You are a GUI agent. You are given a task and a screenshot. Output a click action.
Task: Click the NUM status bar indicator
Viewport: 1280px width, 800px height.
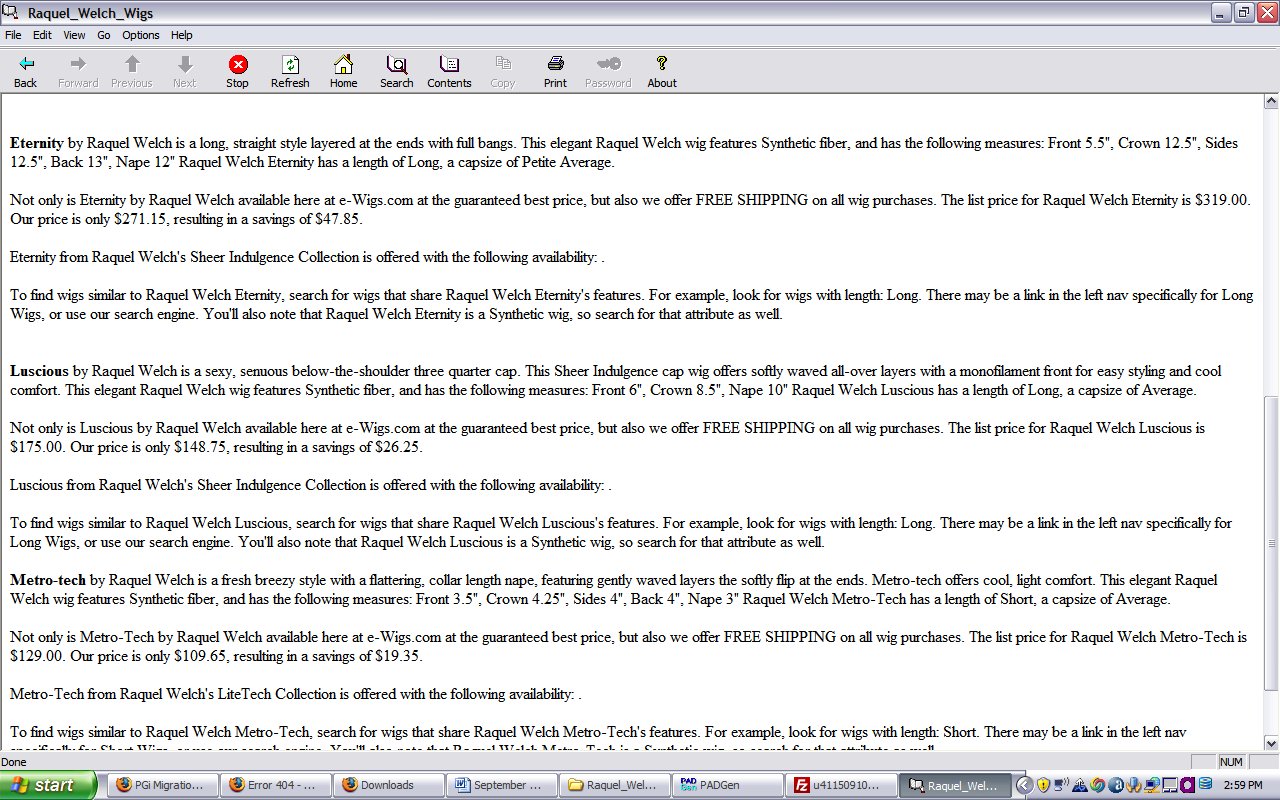[x=1231, y=762]
